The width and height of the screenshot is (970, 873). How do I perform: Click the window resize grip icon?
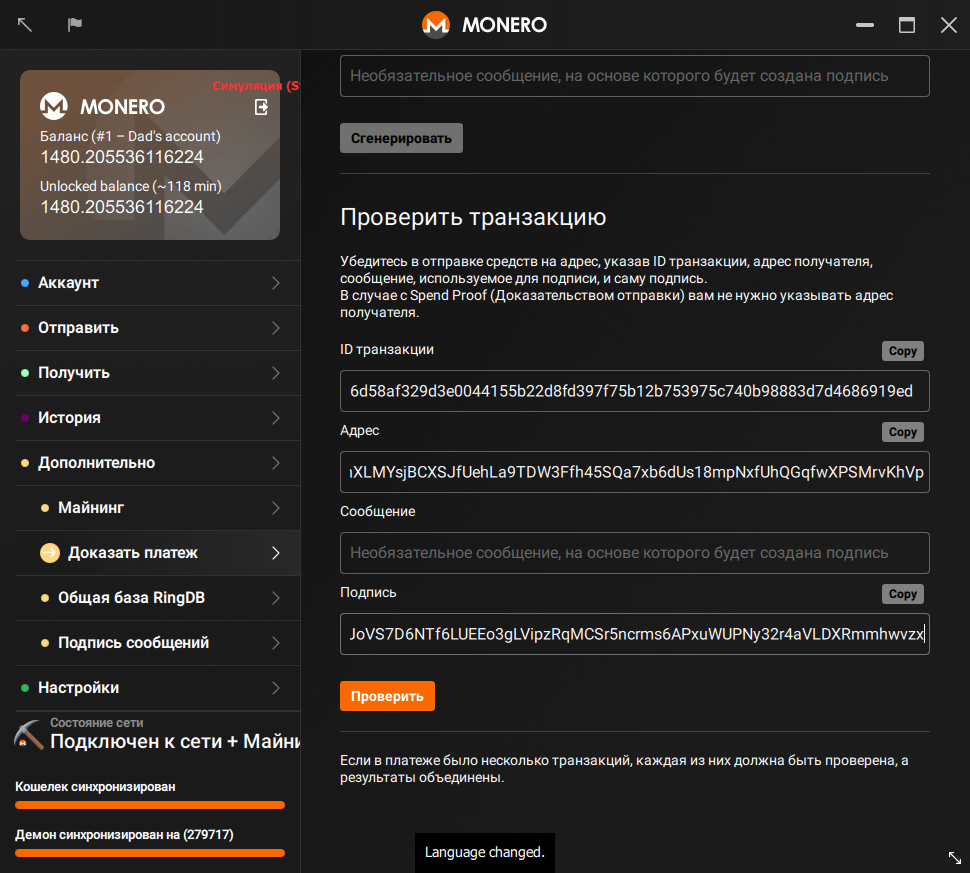955,858
